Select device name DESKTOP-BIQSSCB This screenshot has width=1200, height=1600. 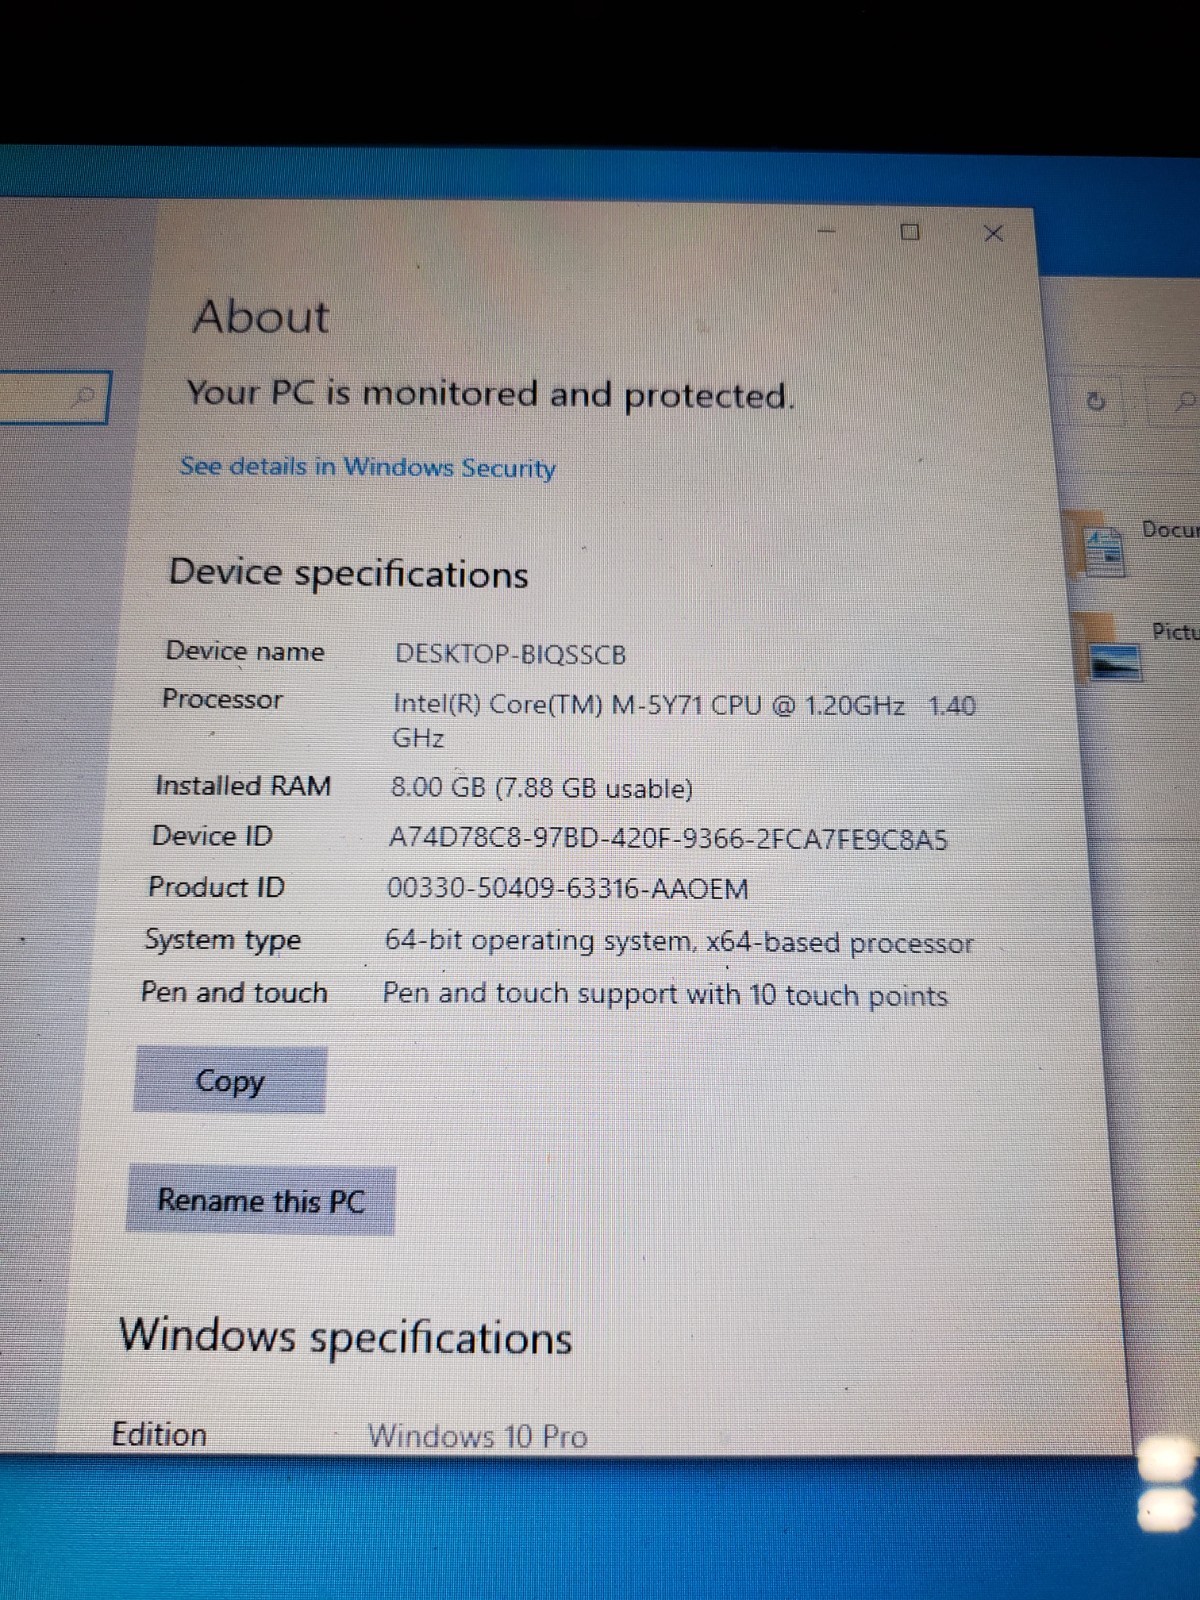pyautogui.click(x=510, y=654)
